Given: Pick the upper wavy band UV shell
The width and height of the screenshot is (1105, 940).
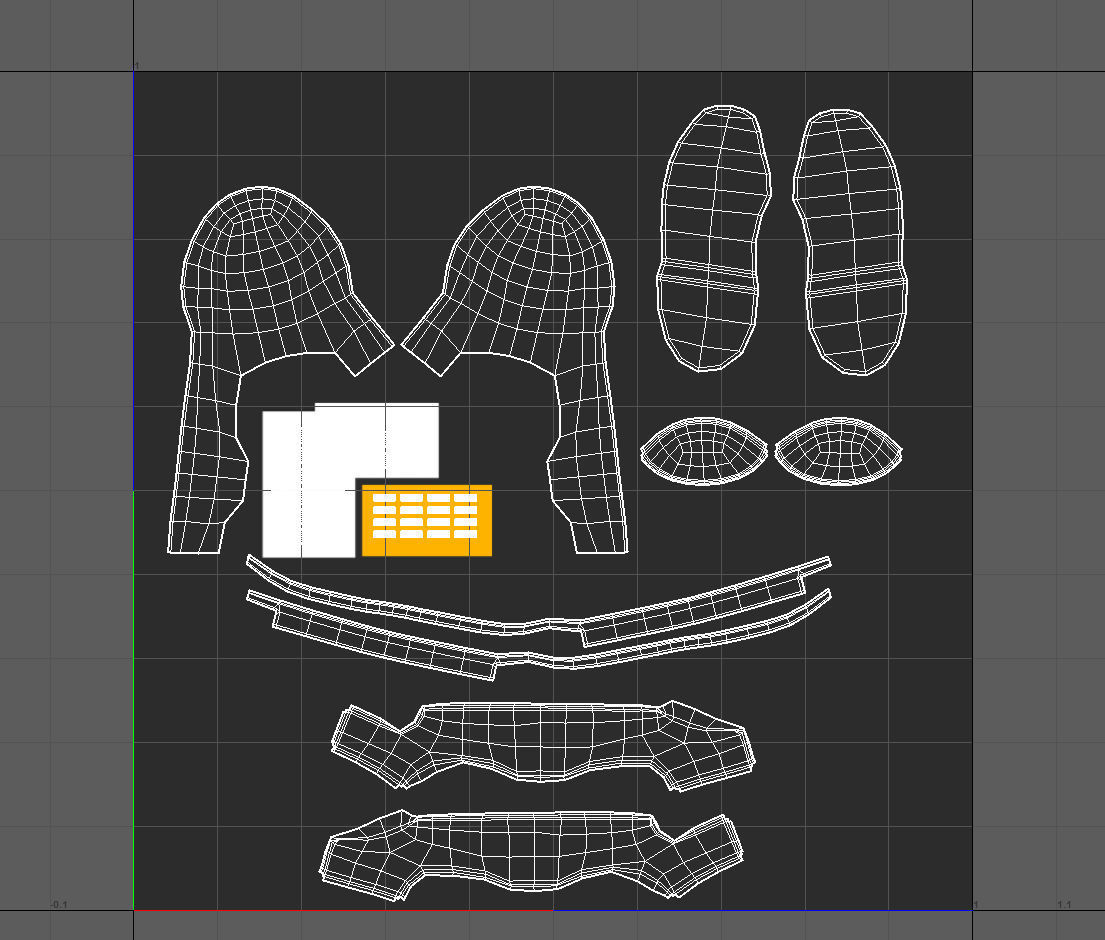Looking at the screenshot, I should pos(543,744).
